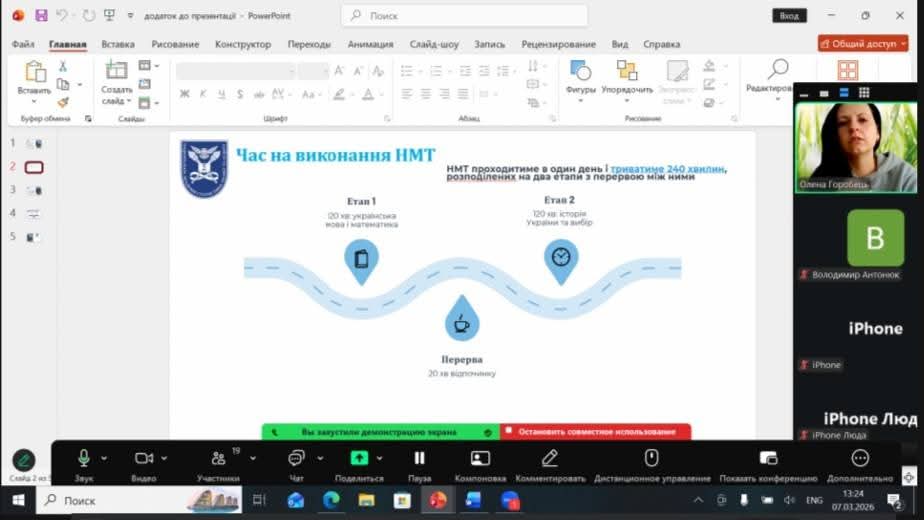
Task: Click the Общий доступ share button
Action: tap(863, 44)
